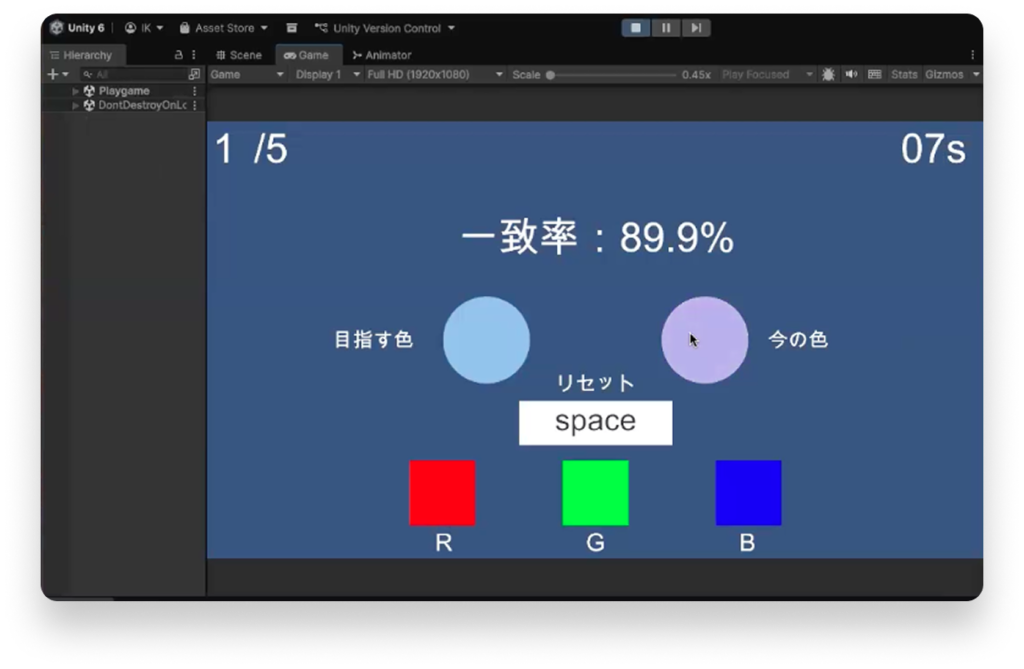Viewport: 1024px width, 669px height.
Task: Click the bug icon in Game toolbar
Action: (828, 75)
